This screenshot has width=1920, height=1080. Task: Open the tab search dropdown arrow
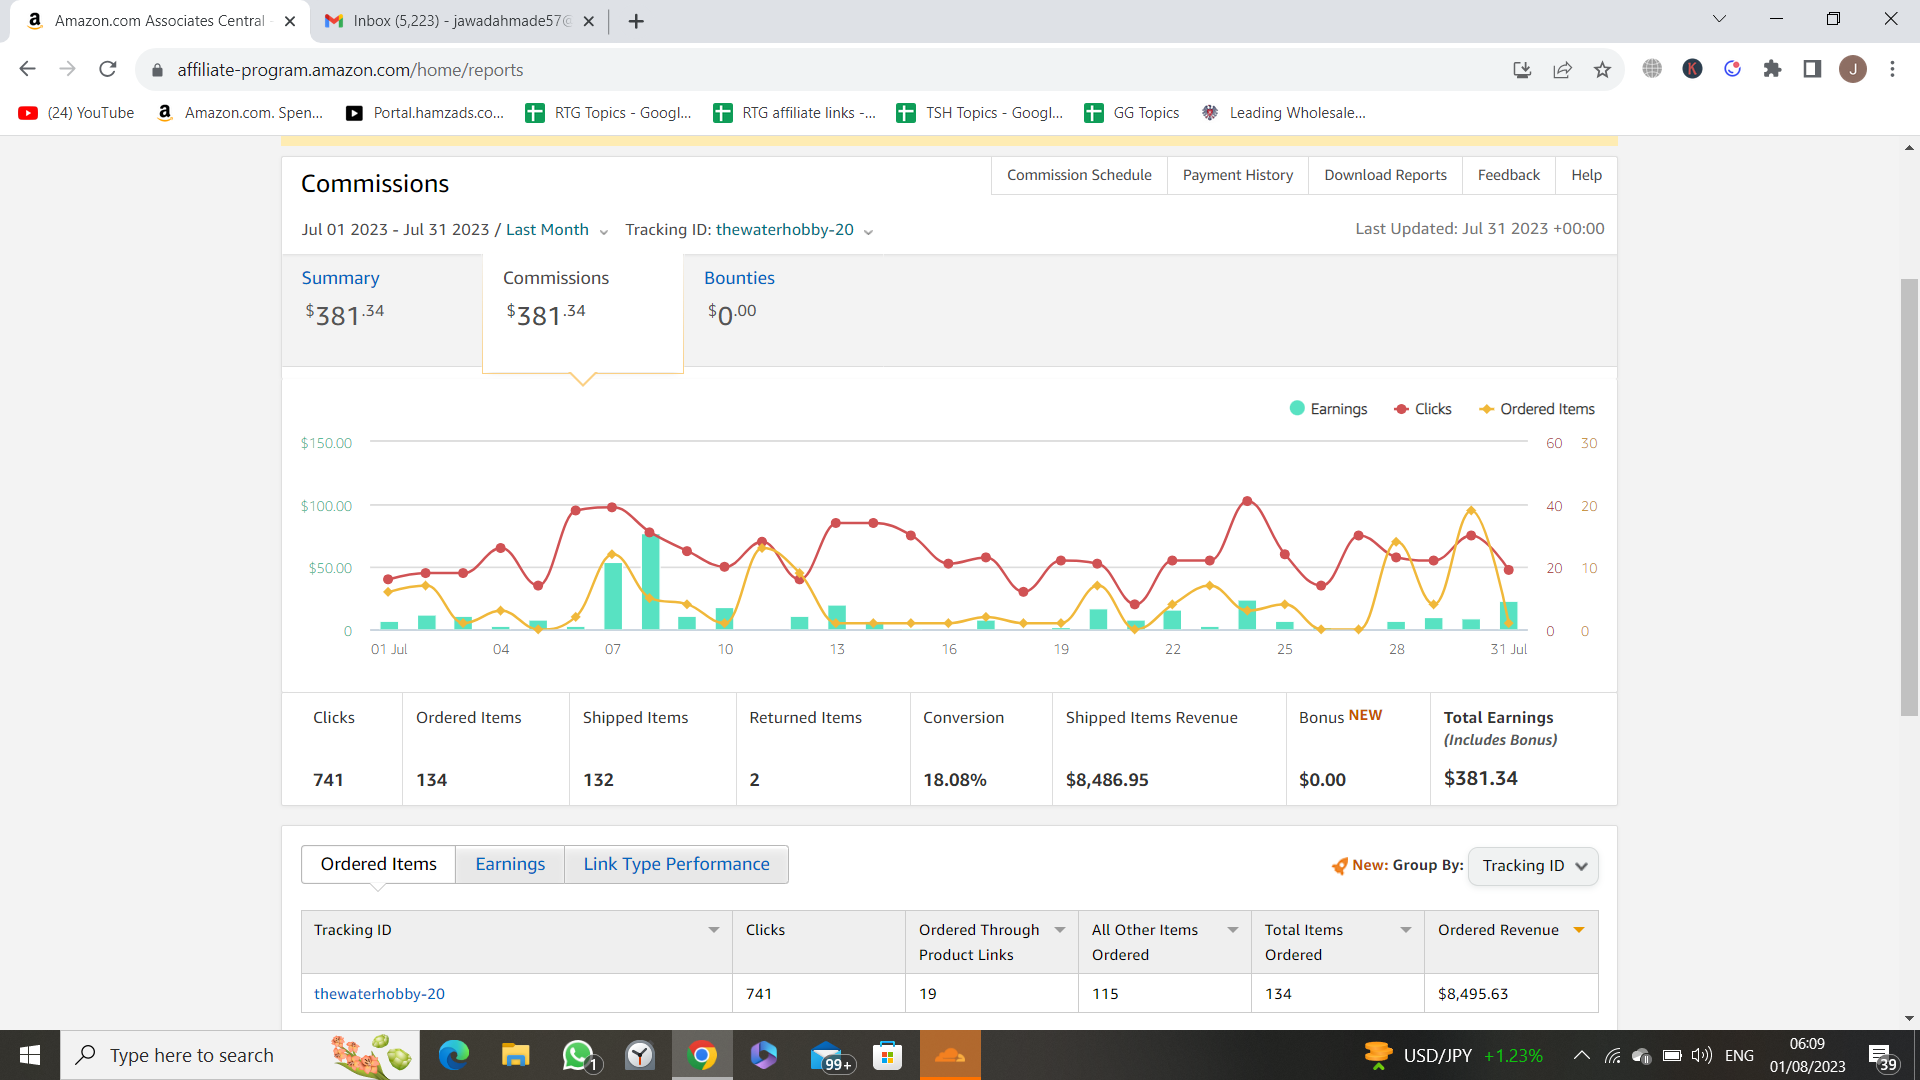pyautogui.click(x=1719, y=19)
